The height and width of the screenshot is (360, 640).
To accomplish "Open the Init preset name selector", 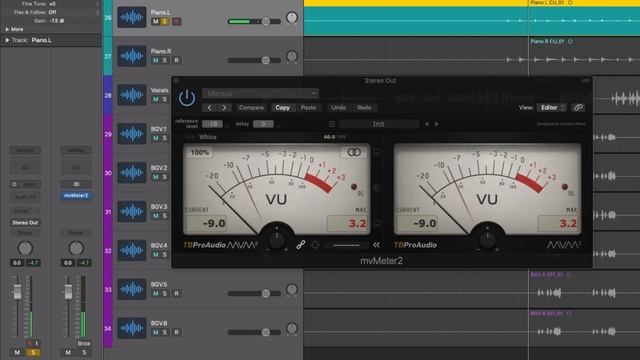I will (x=379, y=124).
